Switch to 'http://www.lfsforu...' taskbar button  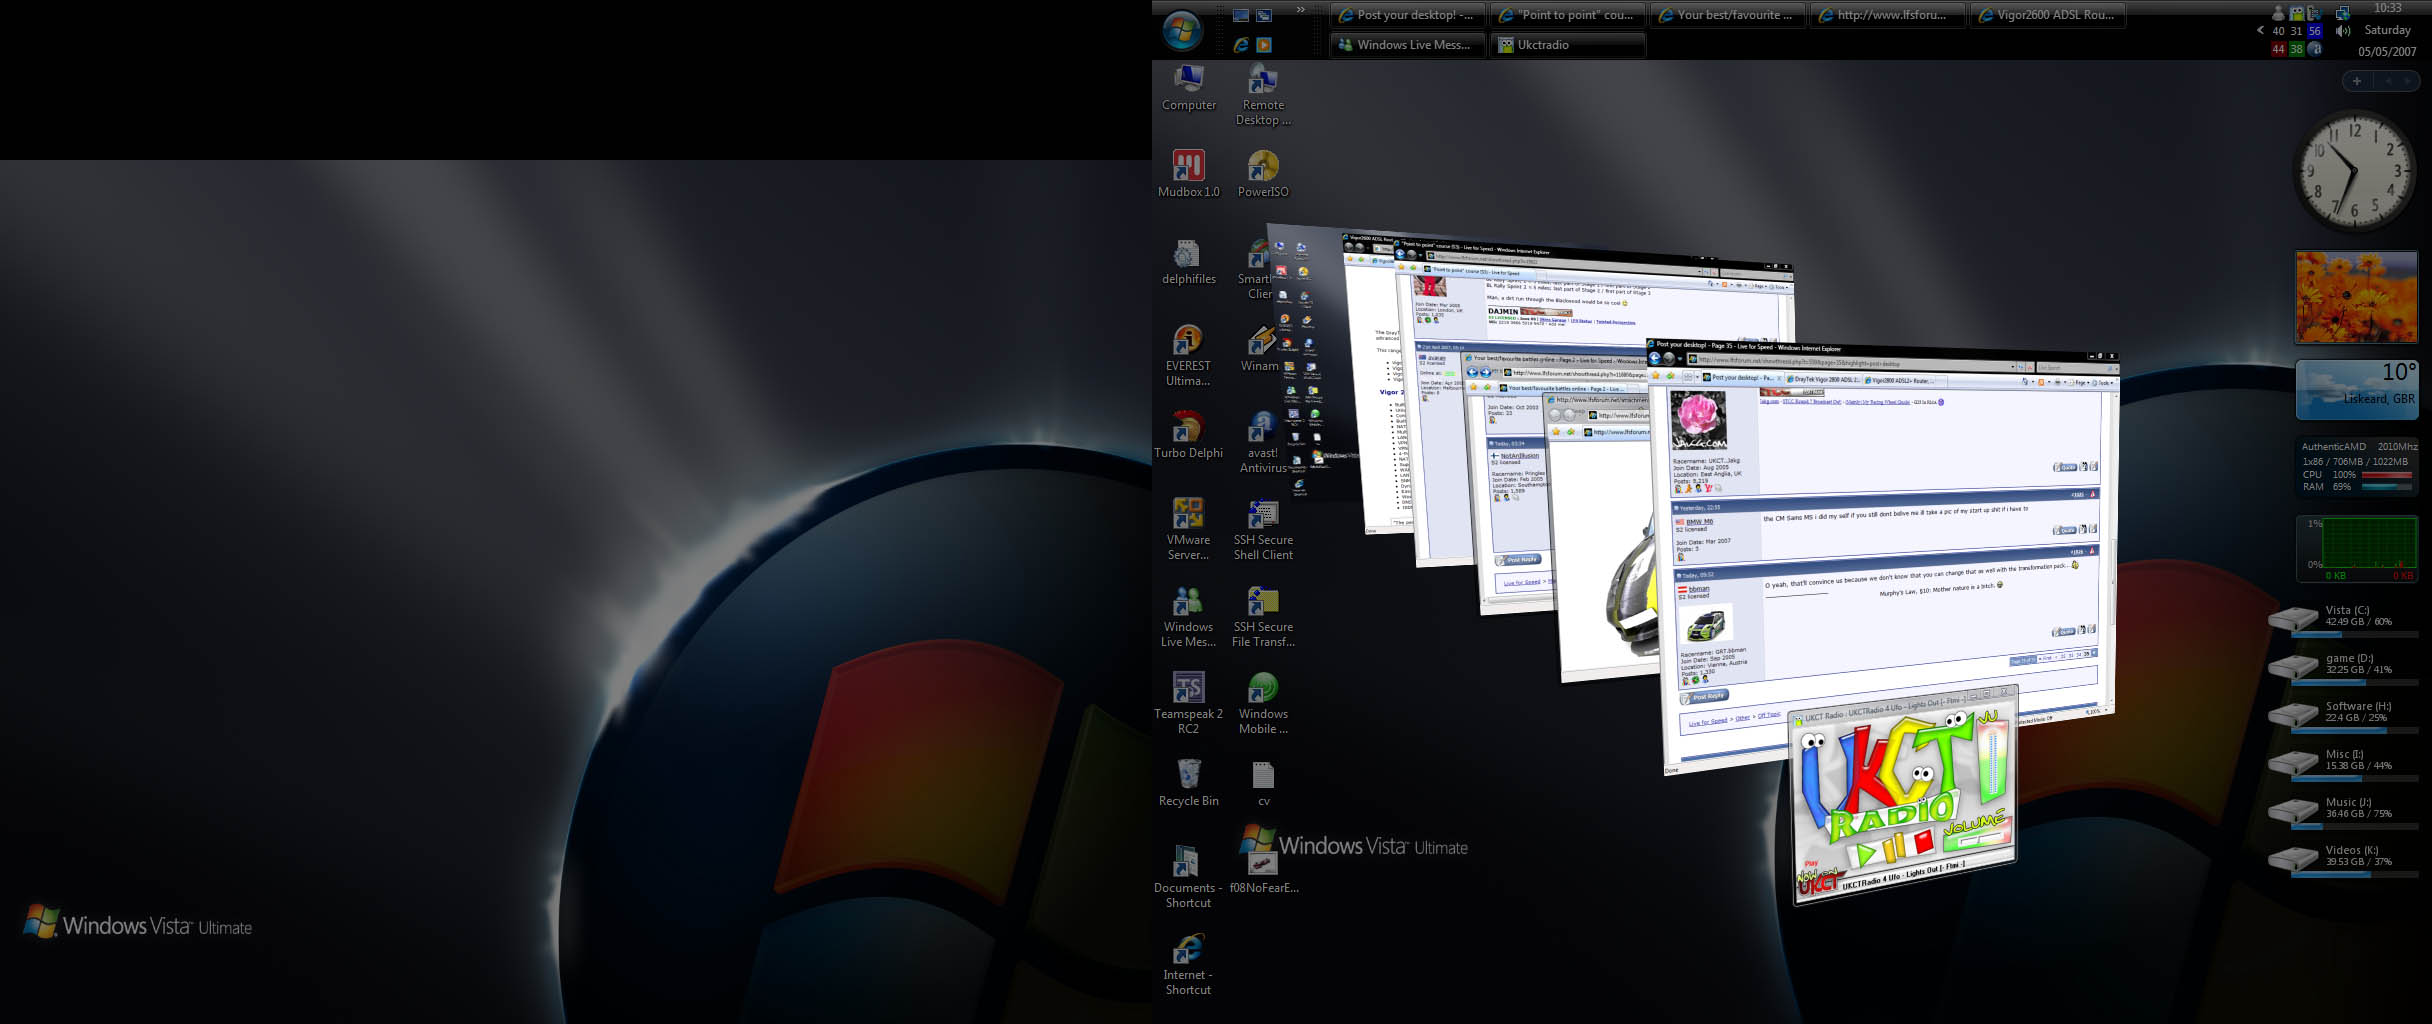[x=1887, y=15]
